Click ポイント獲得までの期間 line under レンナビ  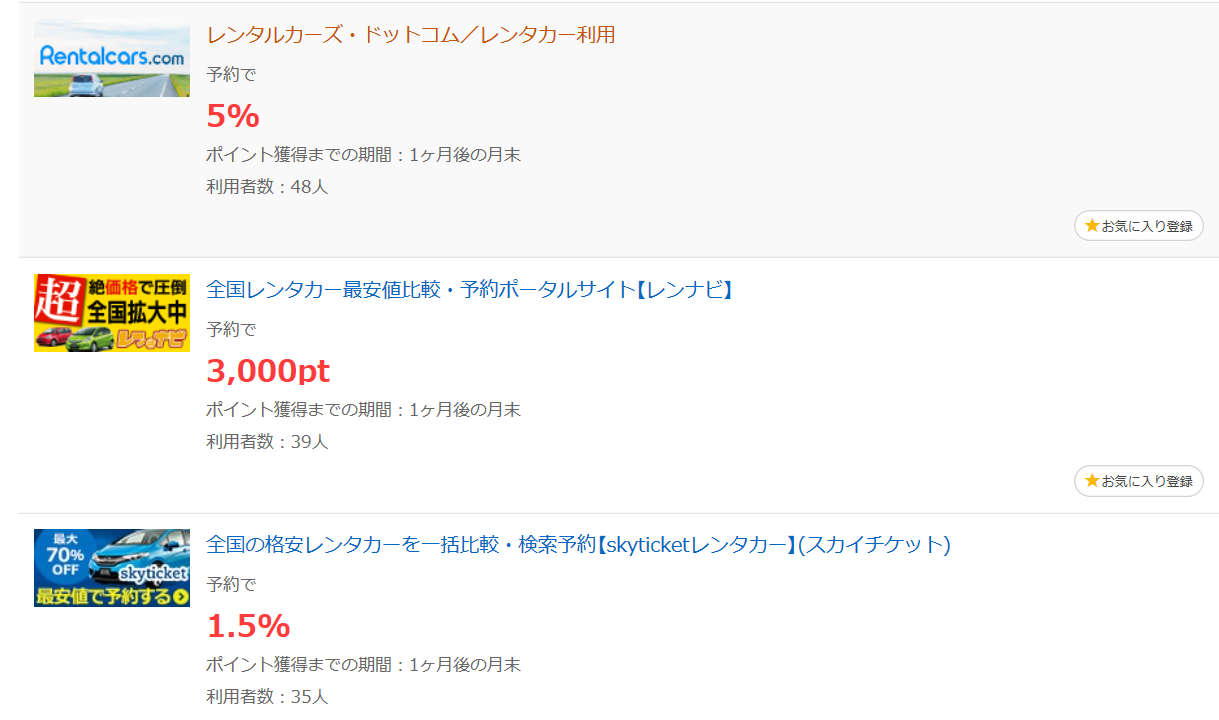click(364, 410)
